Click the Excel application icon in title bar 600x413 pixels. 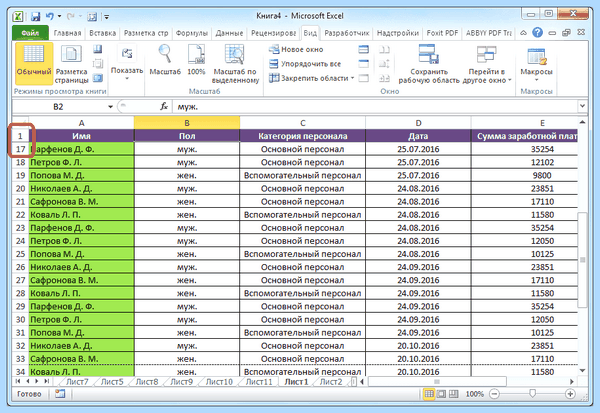point(18,16)
